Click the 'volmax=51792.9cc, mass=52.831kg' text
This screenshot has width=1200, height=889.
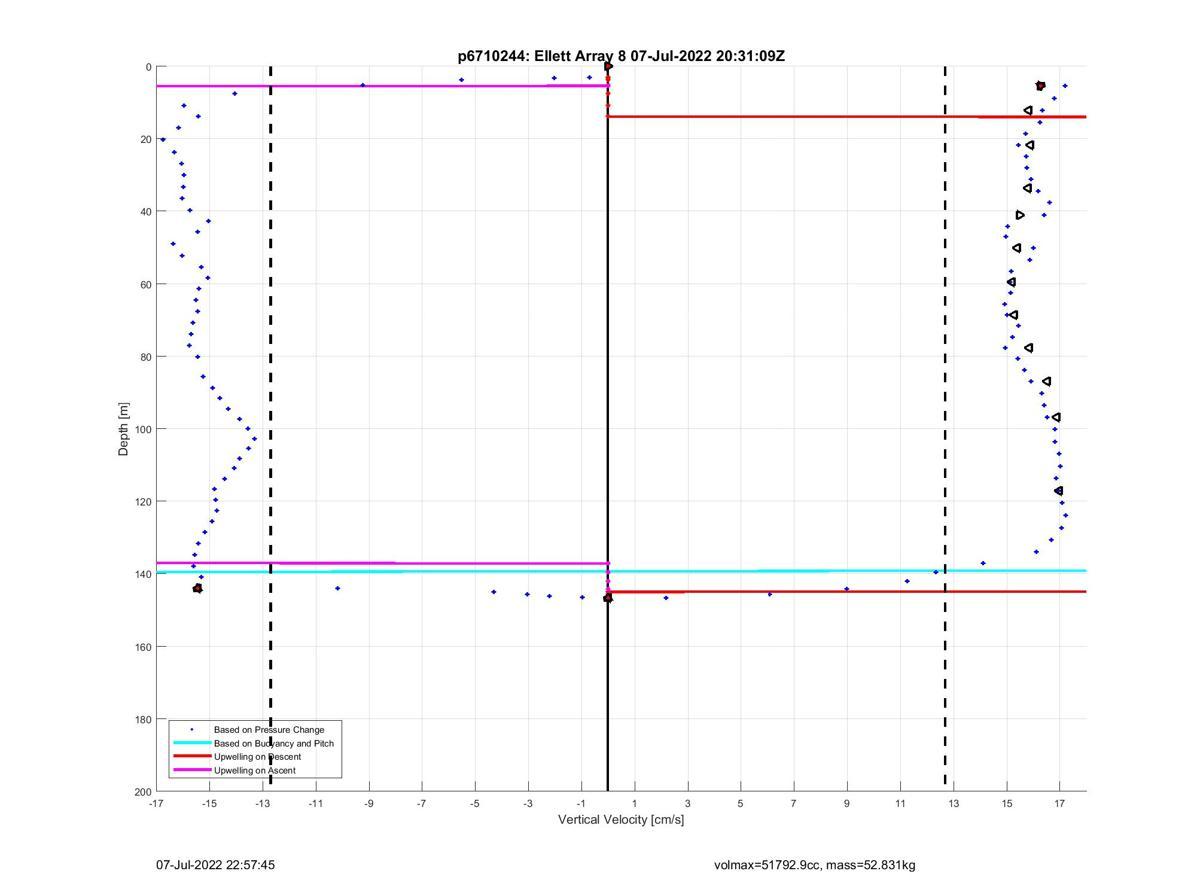pyautogui.click(x=814, y=865)
